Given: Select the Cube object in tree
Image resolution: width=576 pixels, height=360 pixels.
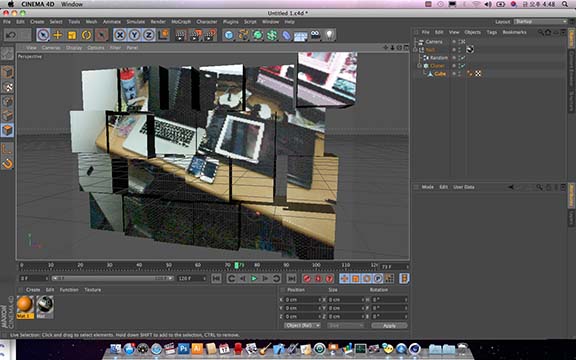Looking at the screenshot, I should [x=440, y=74].
